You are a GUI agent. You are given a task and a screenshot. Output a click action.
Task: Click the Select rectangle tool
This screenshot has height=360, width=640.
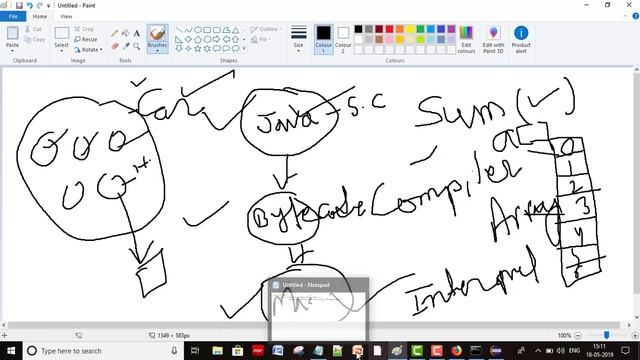pos(62,33)
